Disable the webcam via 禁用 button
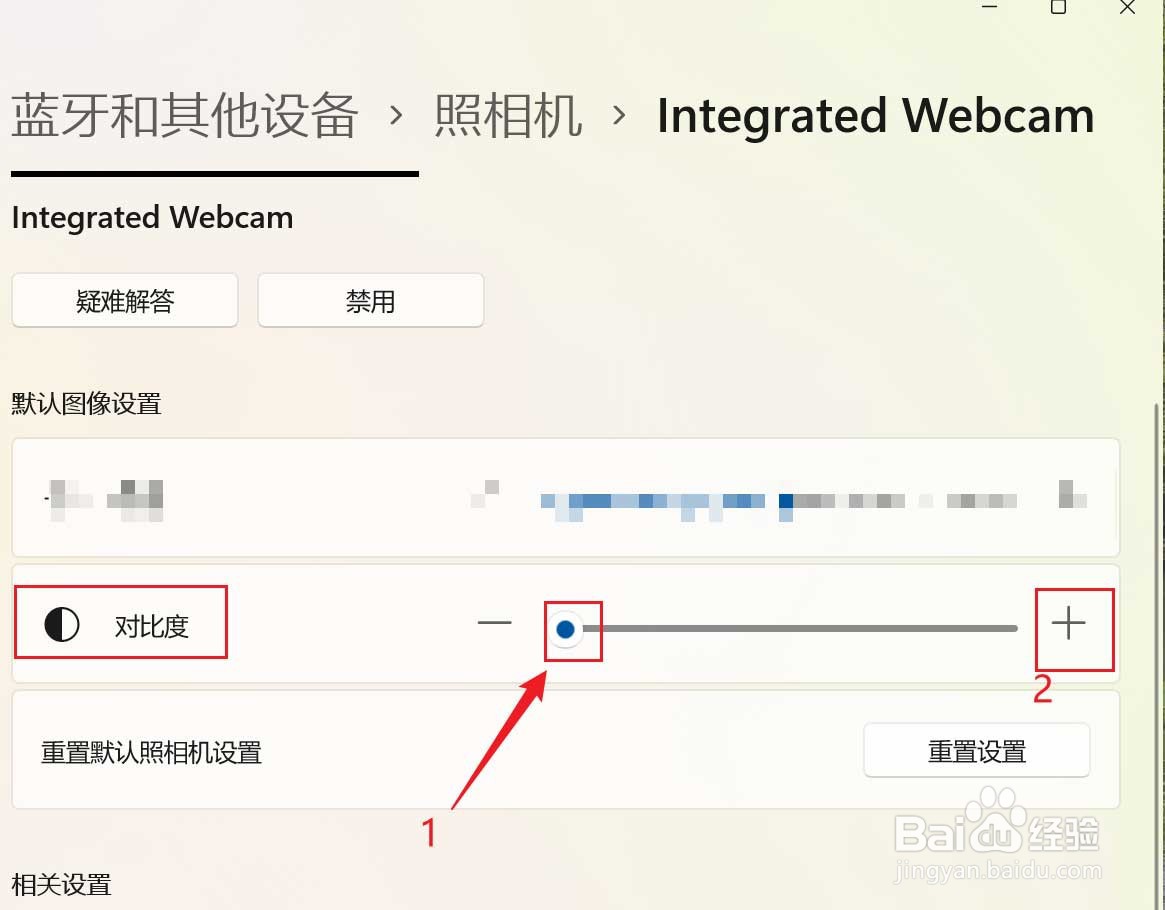Image resolution: width=1165 pixels, height=910 pixels. click(x=371, y=300)
